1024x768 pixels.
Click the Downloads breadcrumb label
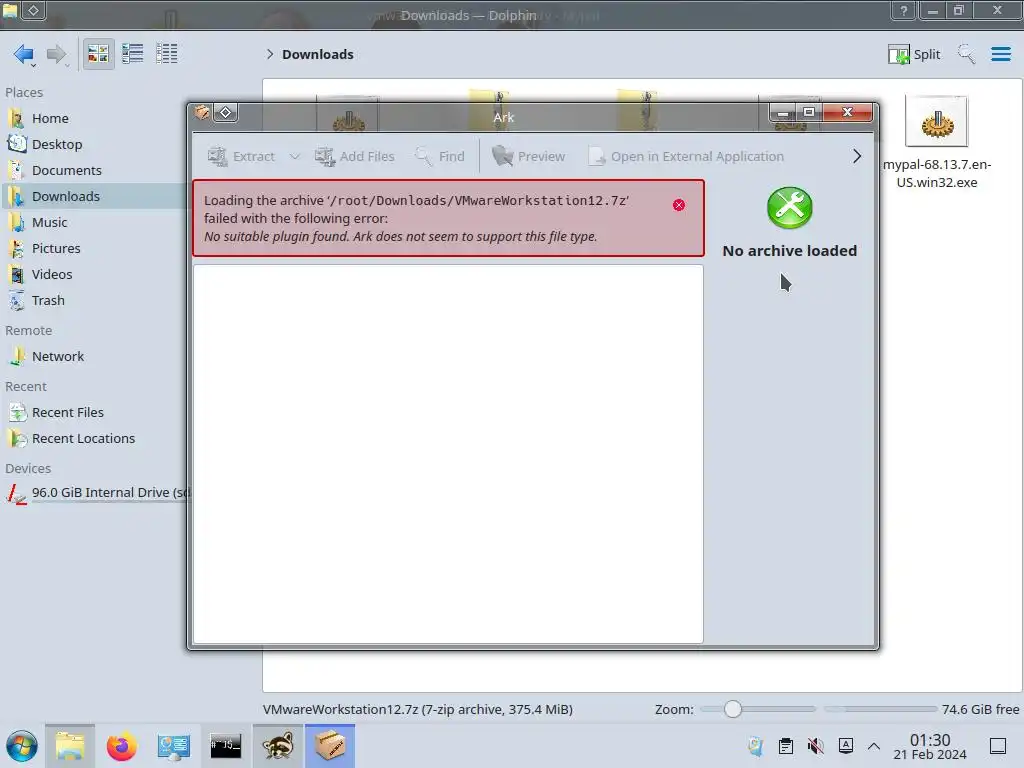pos(317,54)
